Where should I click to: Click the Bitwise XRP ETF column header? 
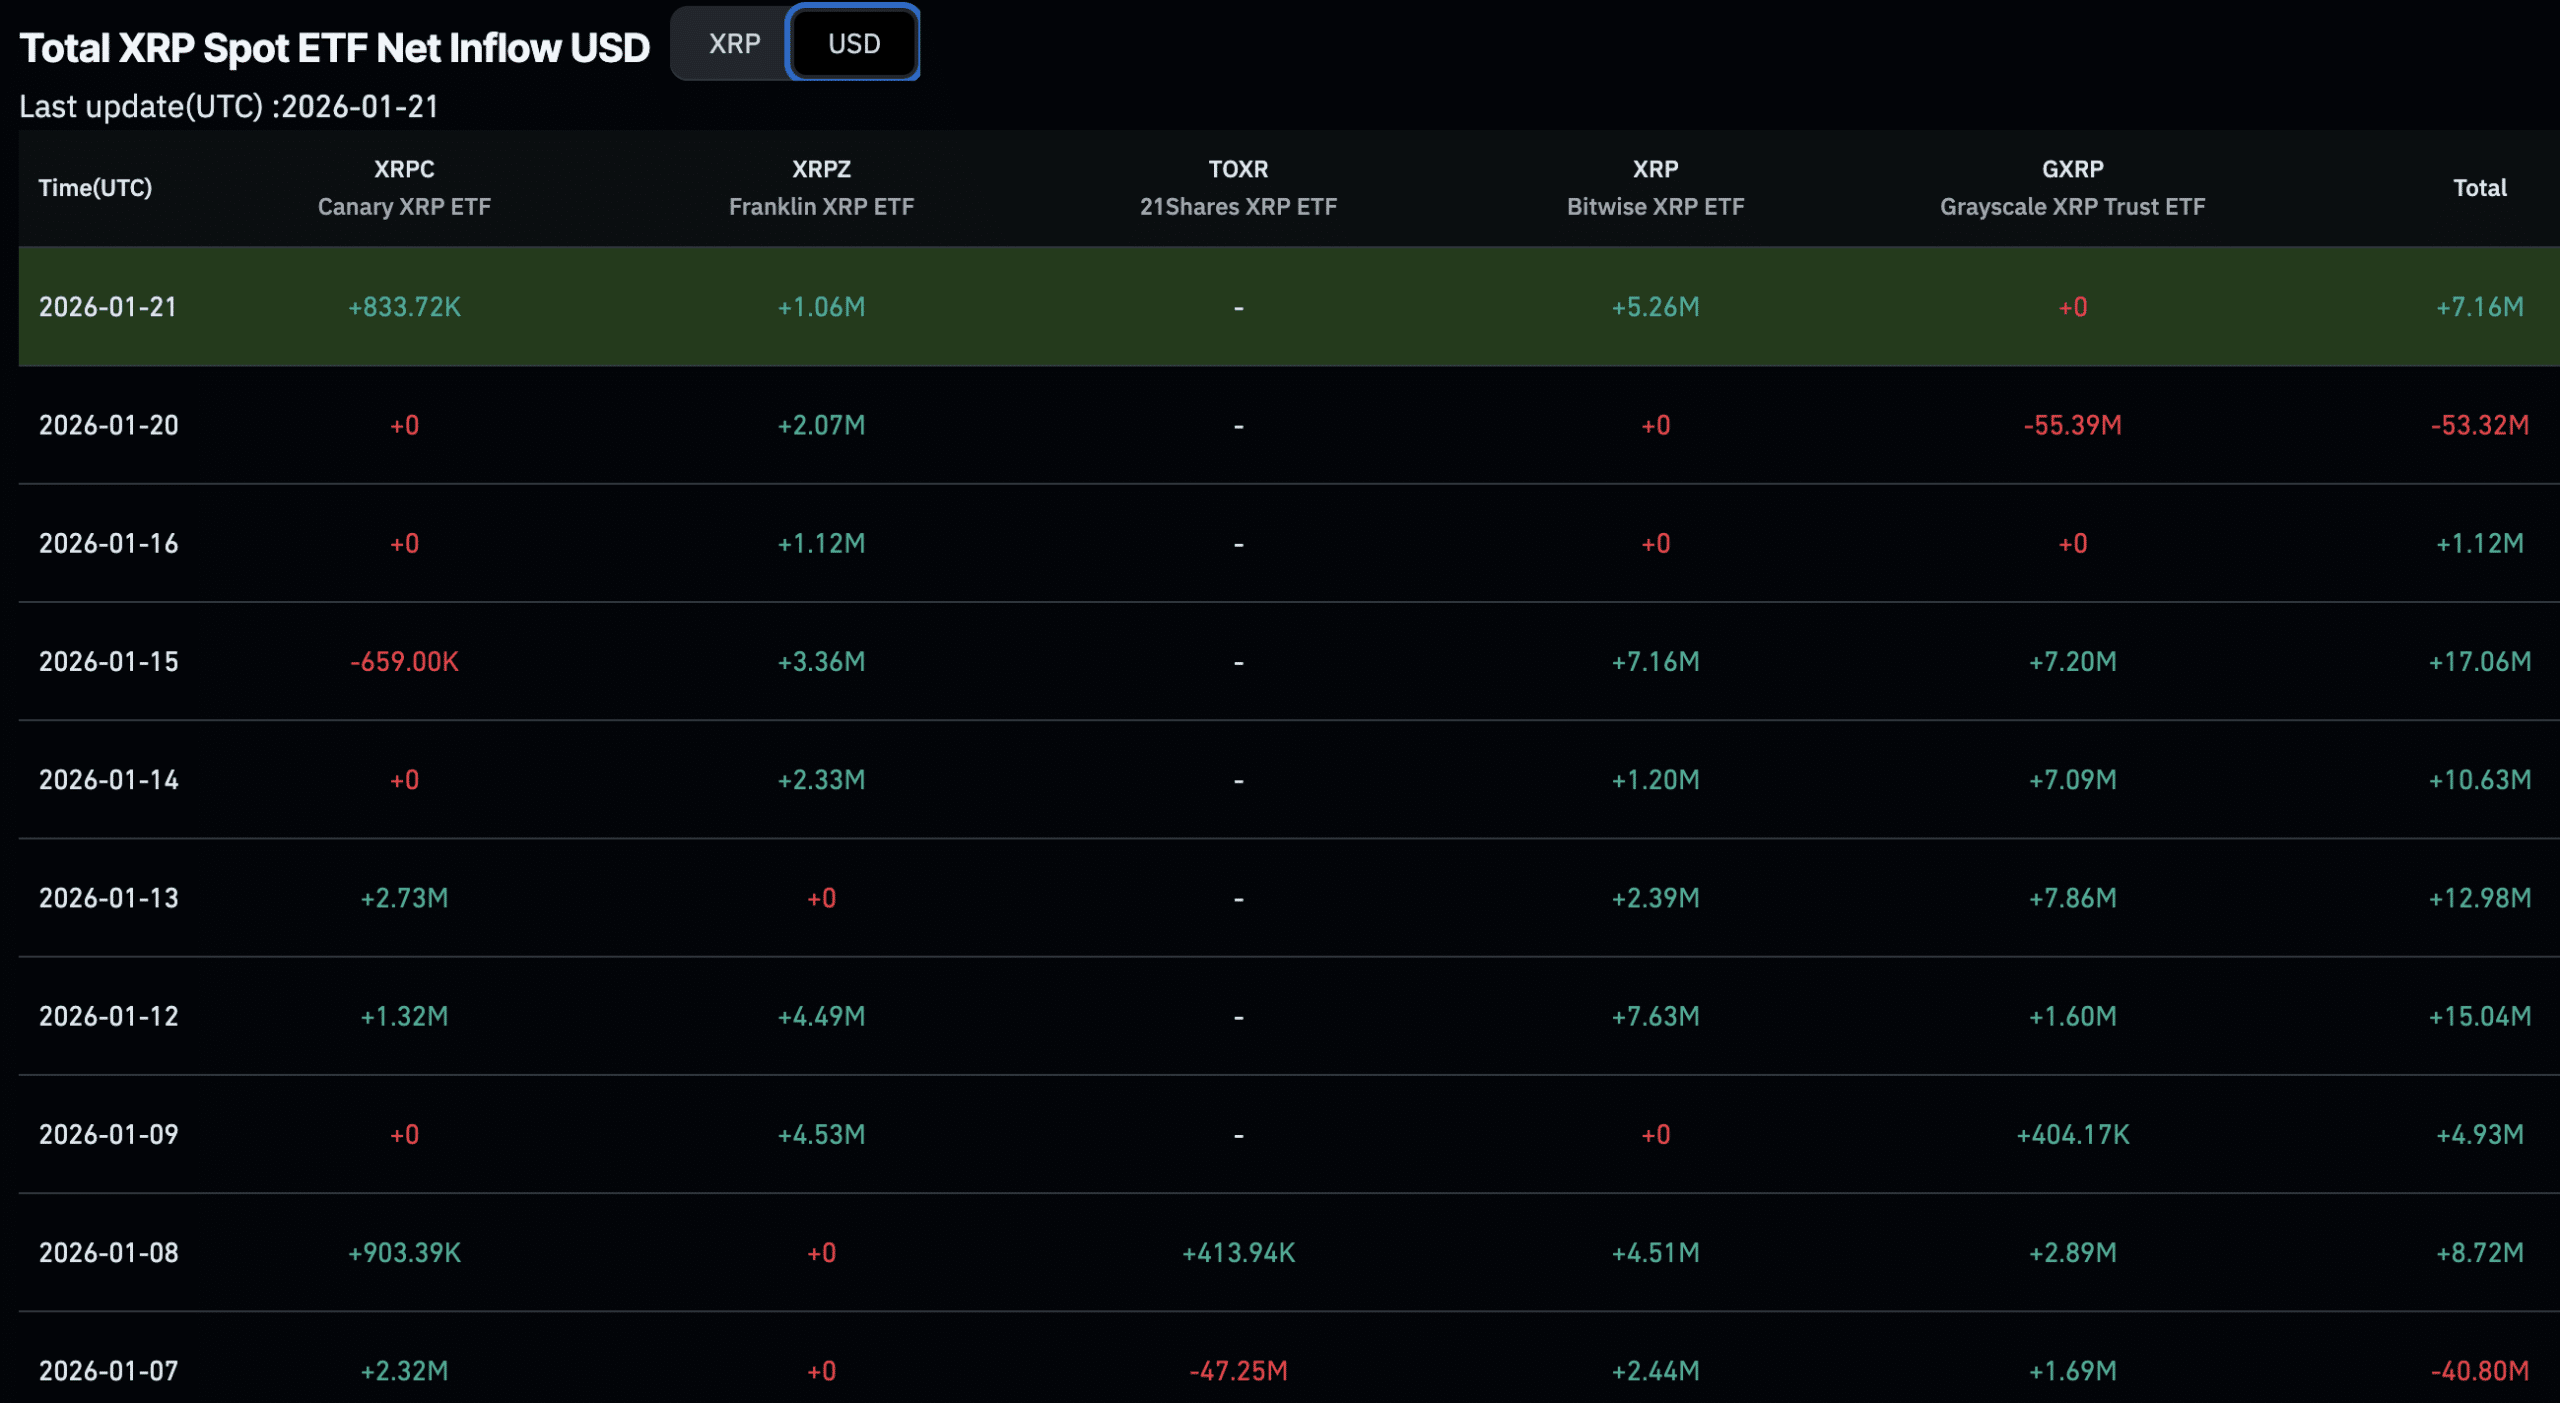pos(1655,187)
